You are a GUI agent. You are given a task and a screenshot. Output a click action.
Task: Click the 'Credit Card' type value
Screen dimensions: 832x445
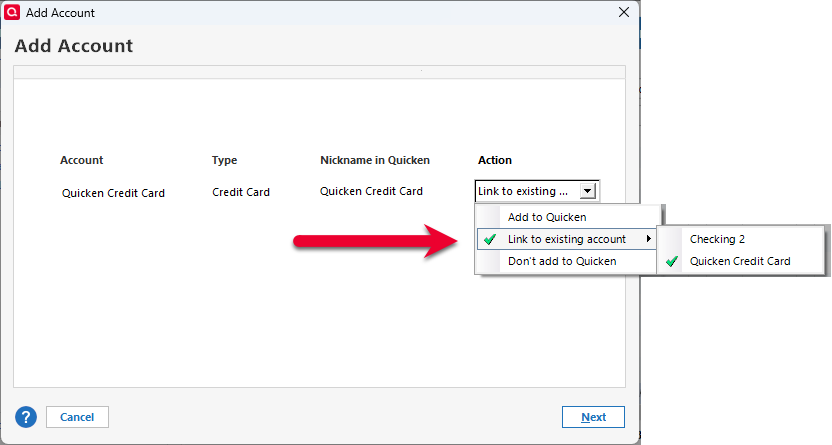pos(241,192)
